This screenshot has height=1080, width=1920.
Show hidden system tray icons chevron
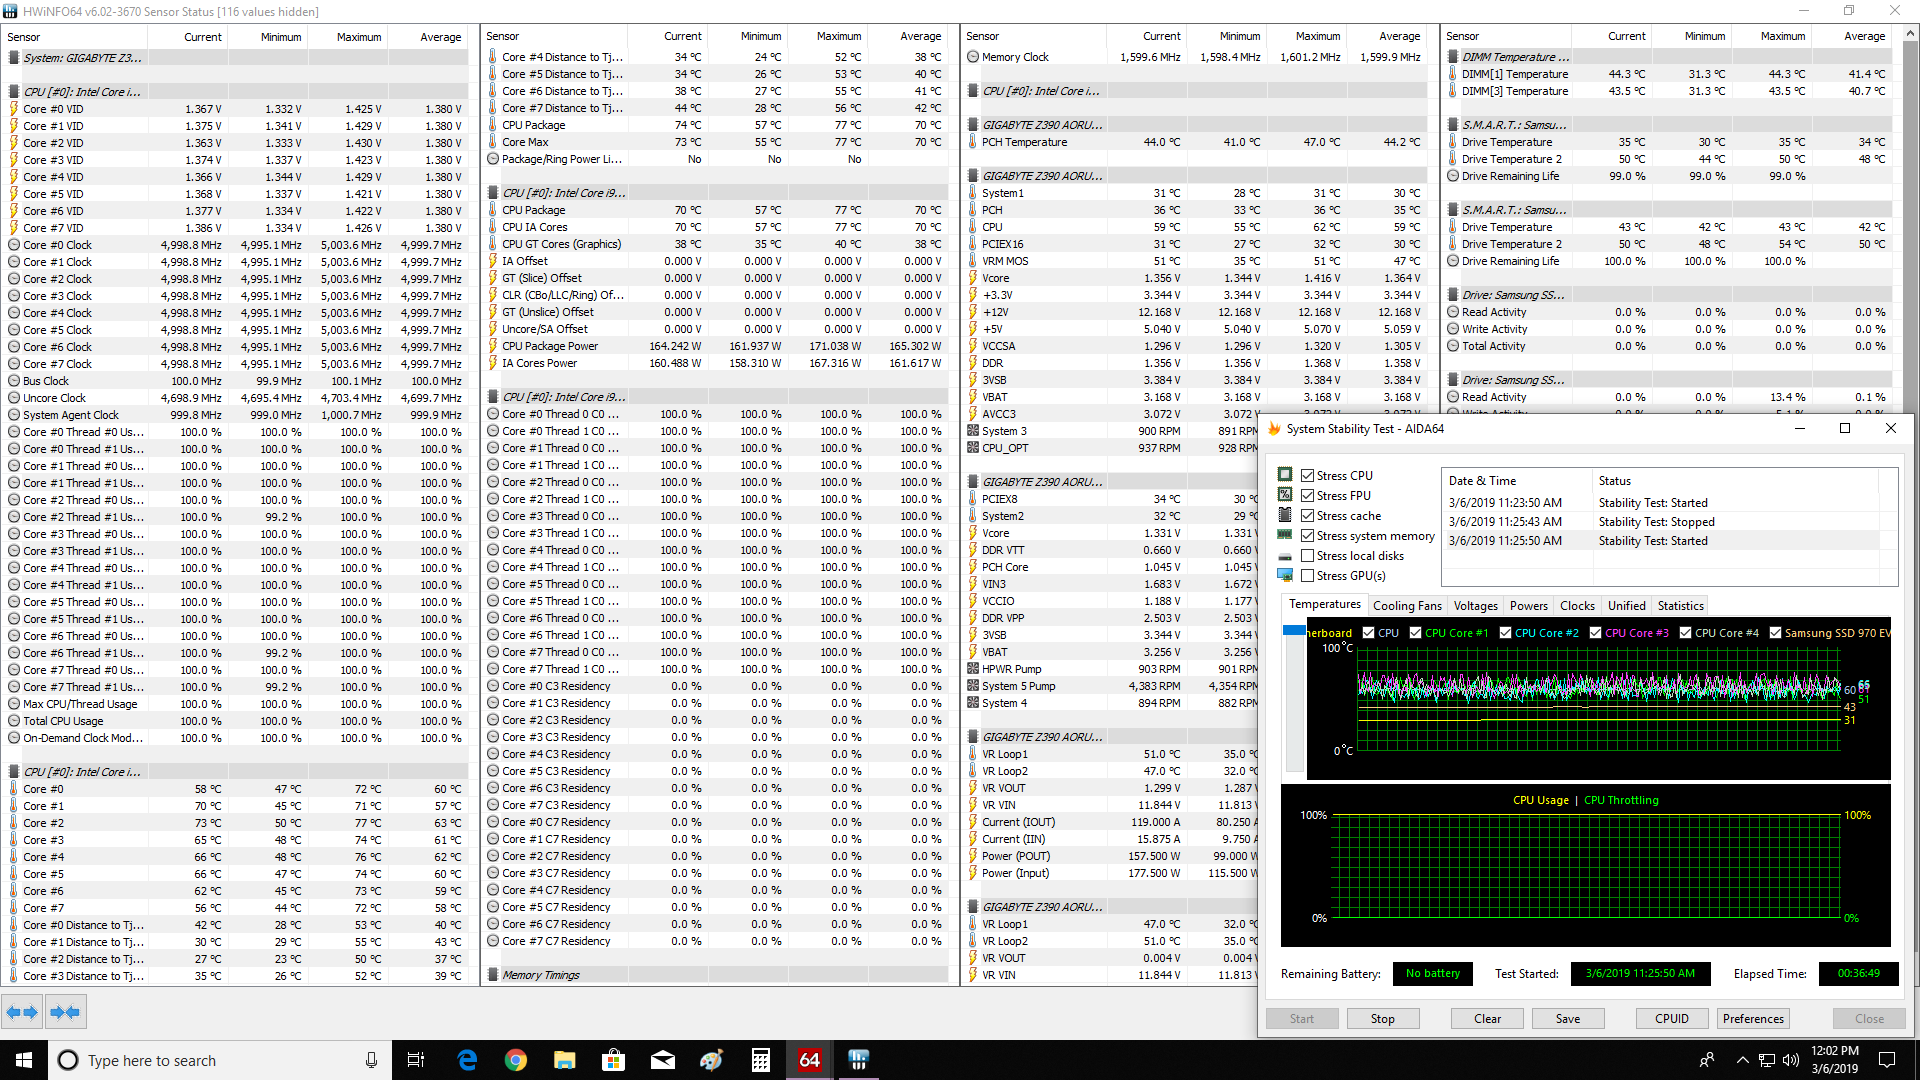(x=1742, y=1060)
